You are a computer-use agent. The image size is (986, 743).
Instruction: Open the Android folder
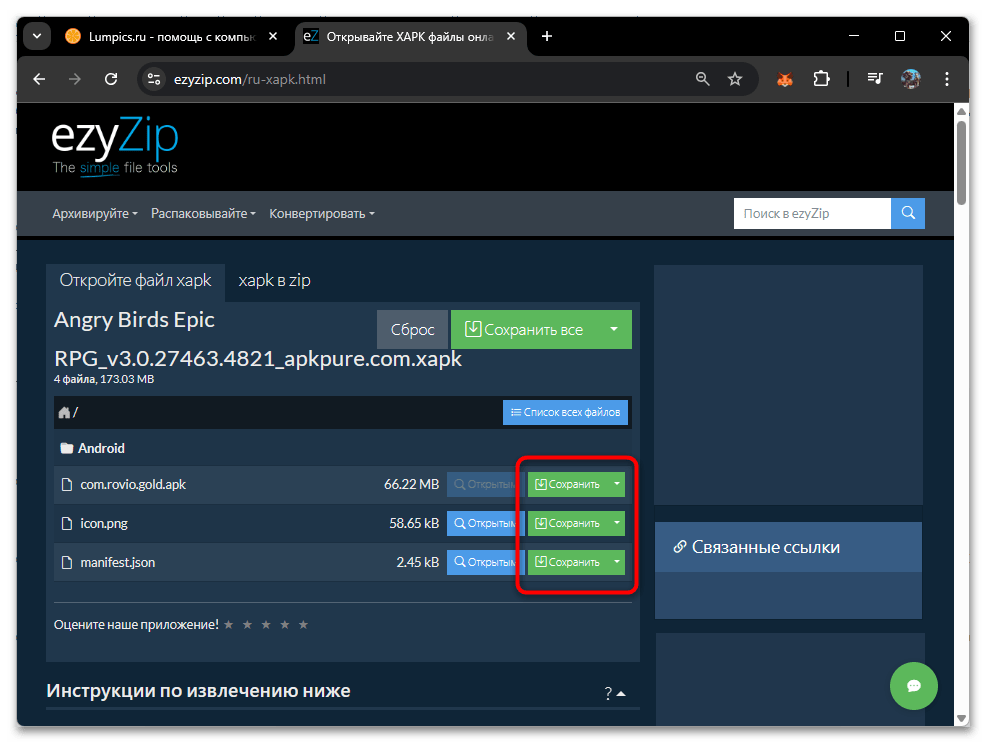click(x=92, y=448)
